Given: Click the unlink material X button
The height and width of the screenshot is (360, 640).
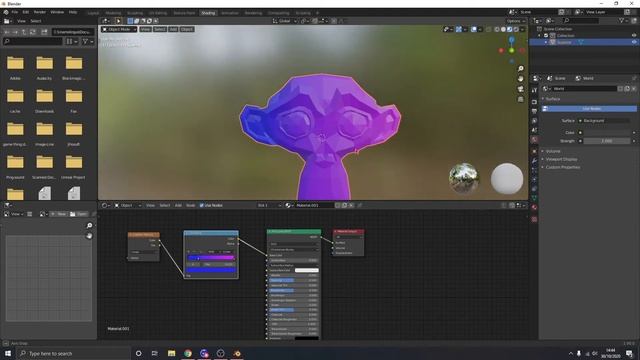Looking at the screenshot, I should [351, 205].
